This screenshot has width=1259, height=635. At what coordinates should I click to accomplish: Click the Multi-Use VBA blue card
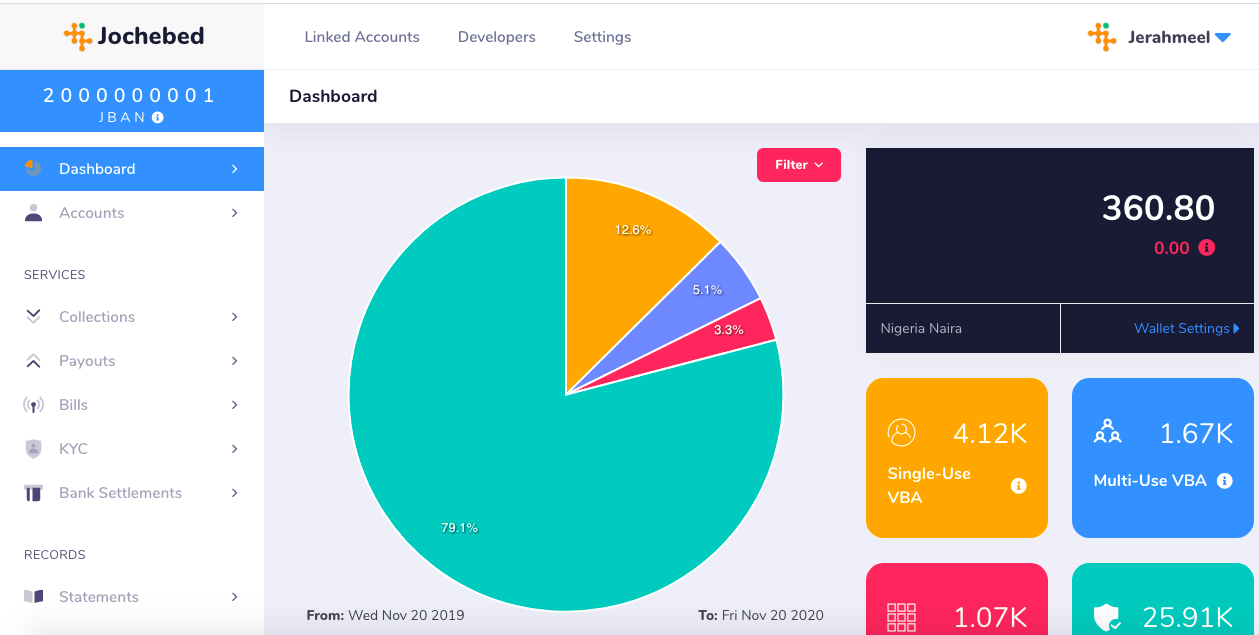click(1162, 458)
